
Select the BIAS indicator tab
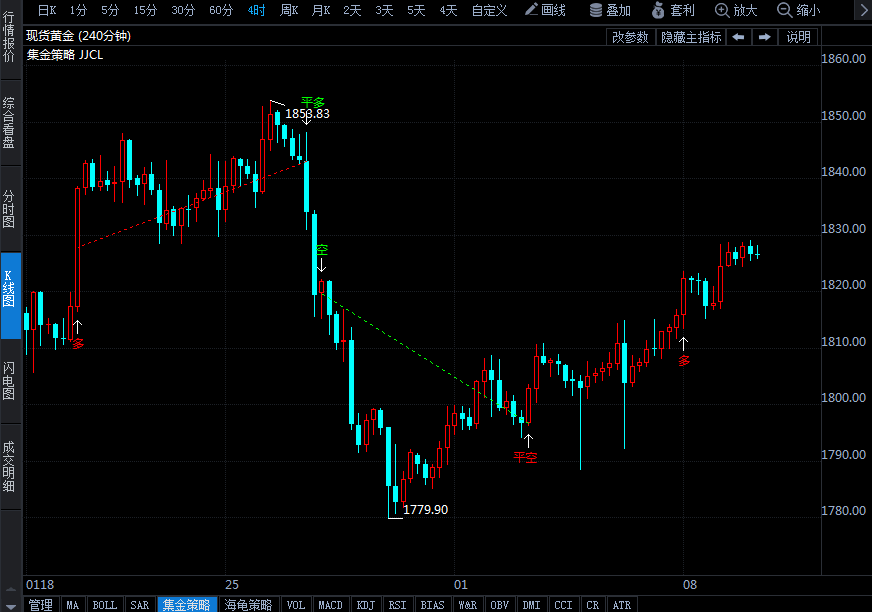click(x=433, y=605)
